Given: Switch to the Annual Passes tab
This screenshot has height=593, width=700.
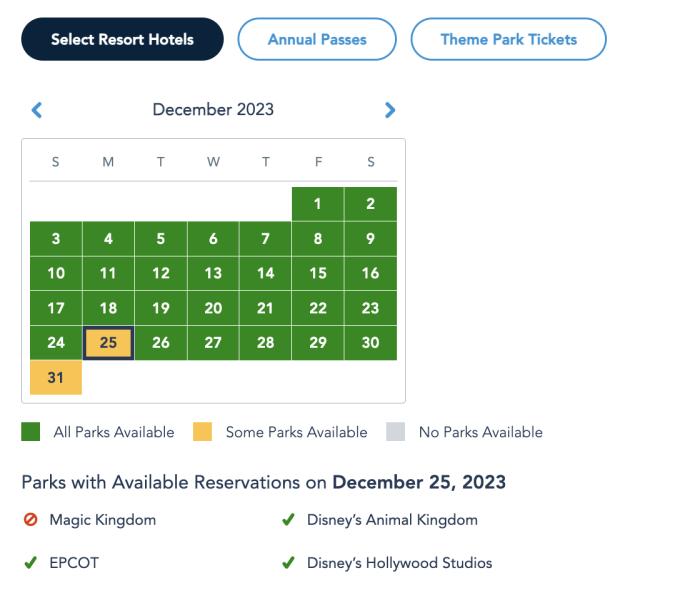Looking at the screenshot, I should pyautogui.click(x=317, y=39).
